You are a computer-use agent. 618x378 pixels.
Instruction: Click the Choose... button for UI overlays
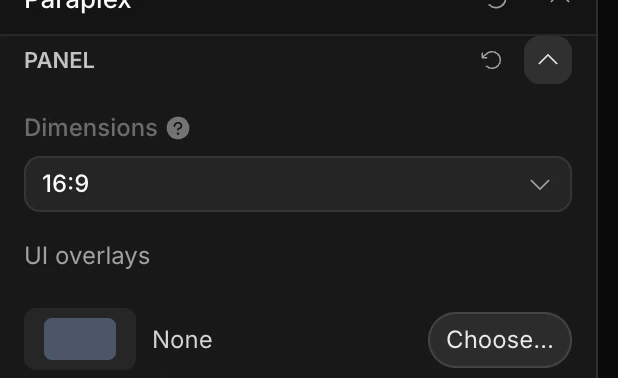click(x=500, y=340)
